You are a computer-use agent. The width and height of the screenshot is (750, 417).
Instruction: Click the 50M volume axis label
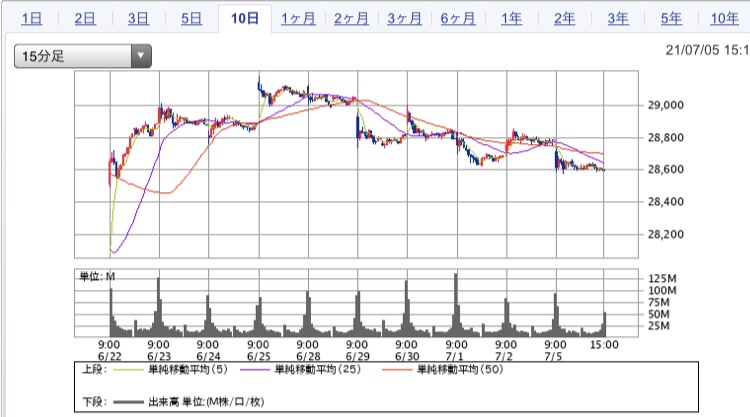[x=659, y=314]
